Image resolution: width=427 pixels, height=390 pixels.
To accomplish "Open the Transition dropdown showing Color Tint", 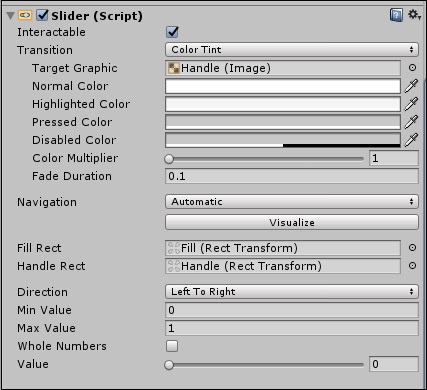I will [x=292, y=50].
